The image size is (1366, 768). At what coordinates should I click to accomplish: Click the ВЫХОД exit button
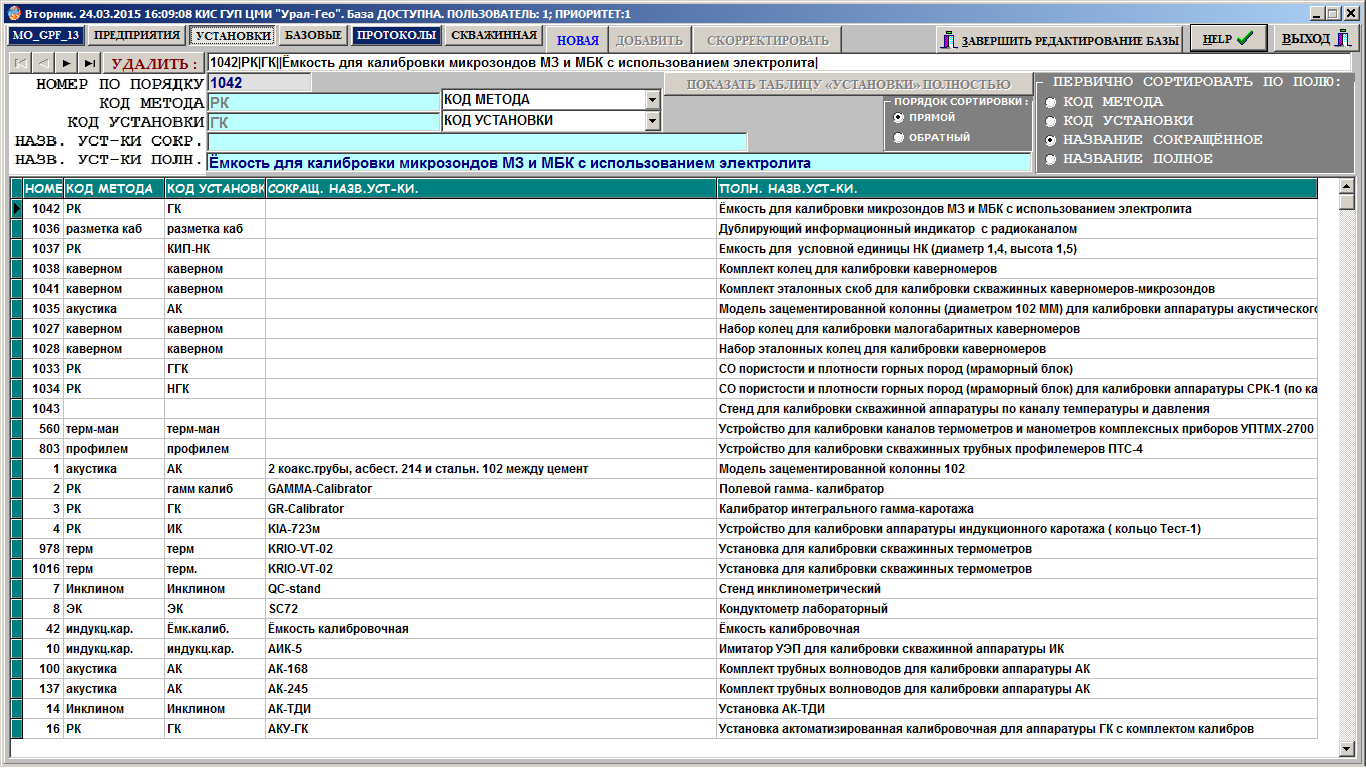1316,39
